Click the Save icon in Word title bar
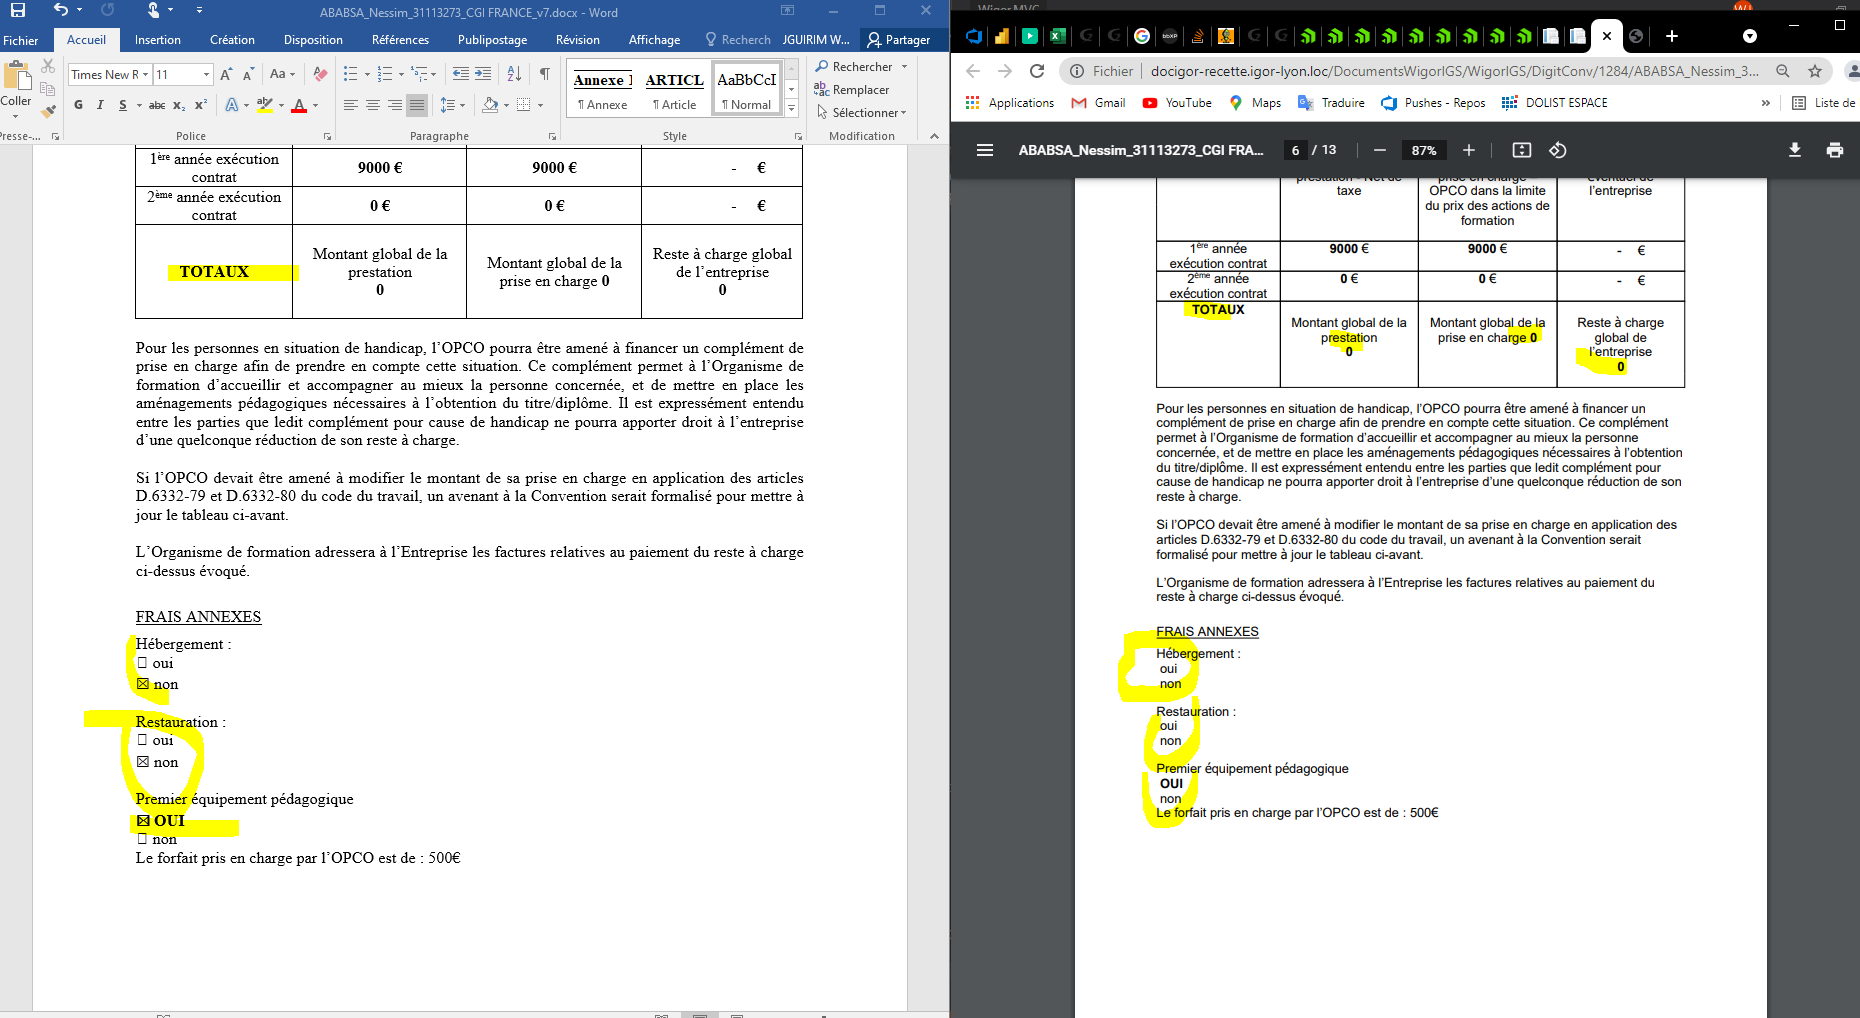Screen dimensions: 1860x1018 18,11
